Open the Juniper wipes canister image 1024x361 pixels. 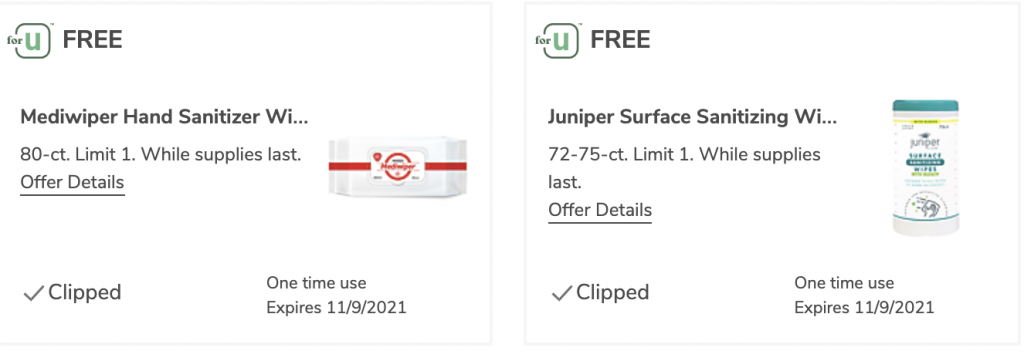(x=926, y=168)
